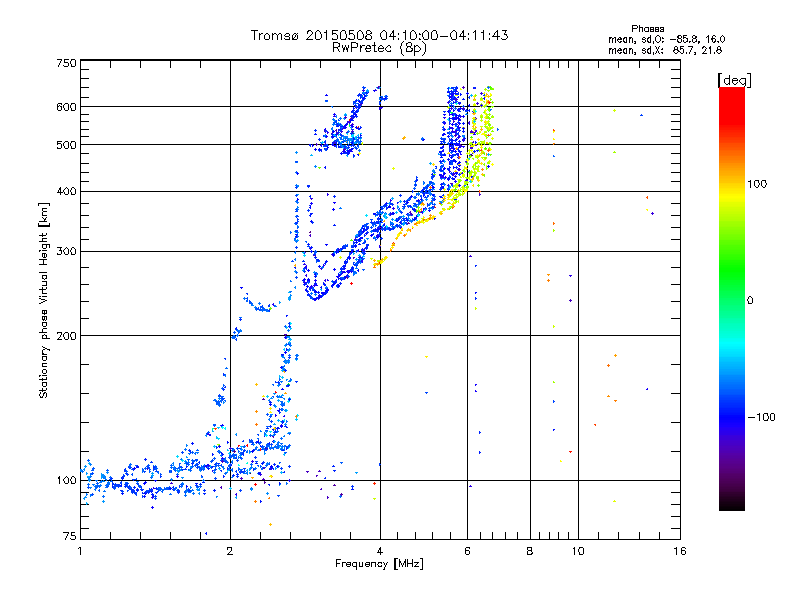Click the blue F-layer cusp minimum near 3 MHz
Screen dimensions: 800x600
coord(315,296)
